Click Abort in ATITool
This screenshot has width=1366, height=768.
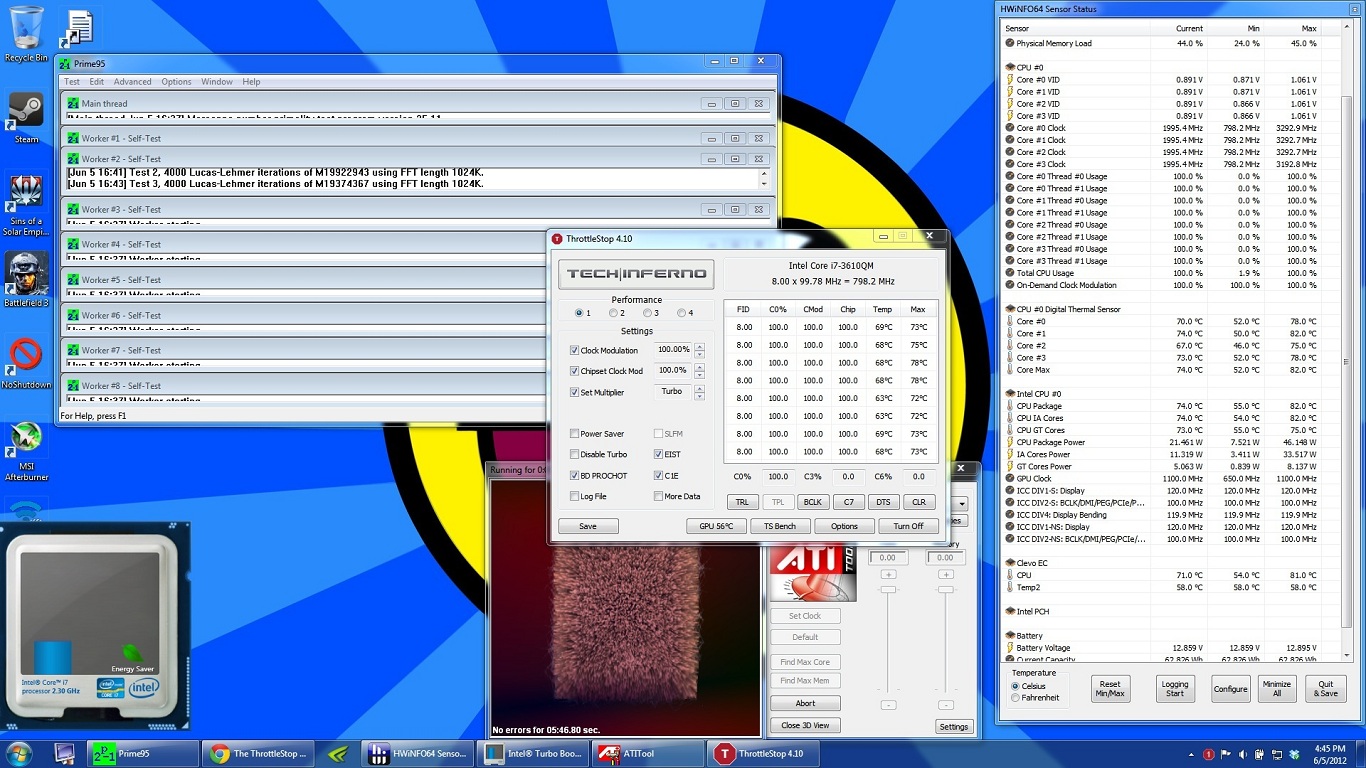(x=805, y=703)
